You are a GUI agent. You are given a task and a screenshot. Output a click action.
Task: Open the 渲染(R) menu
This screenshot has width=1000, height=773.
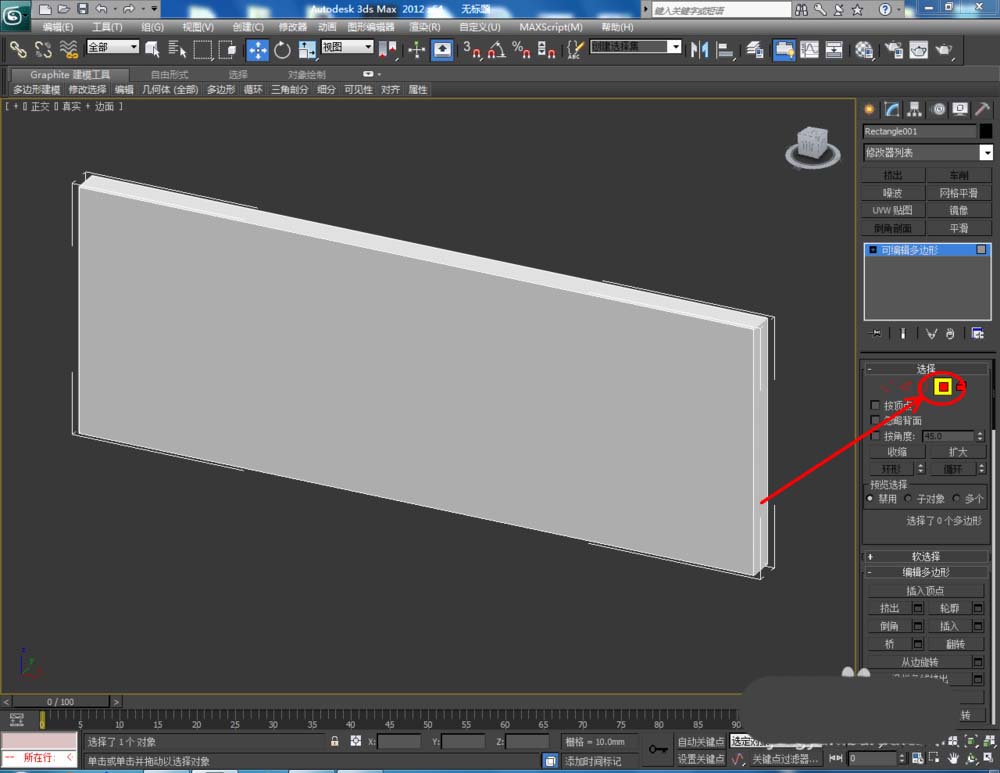424,27
